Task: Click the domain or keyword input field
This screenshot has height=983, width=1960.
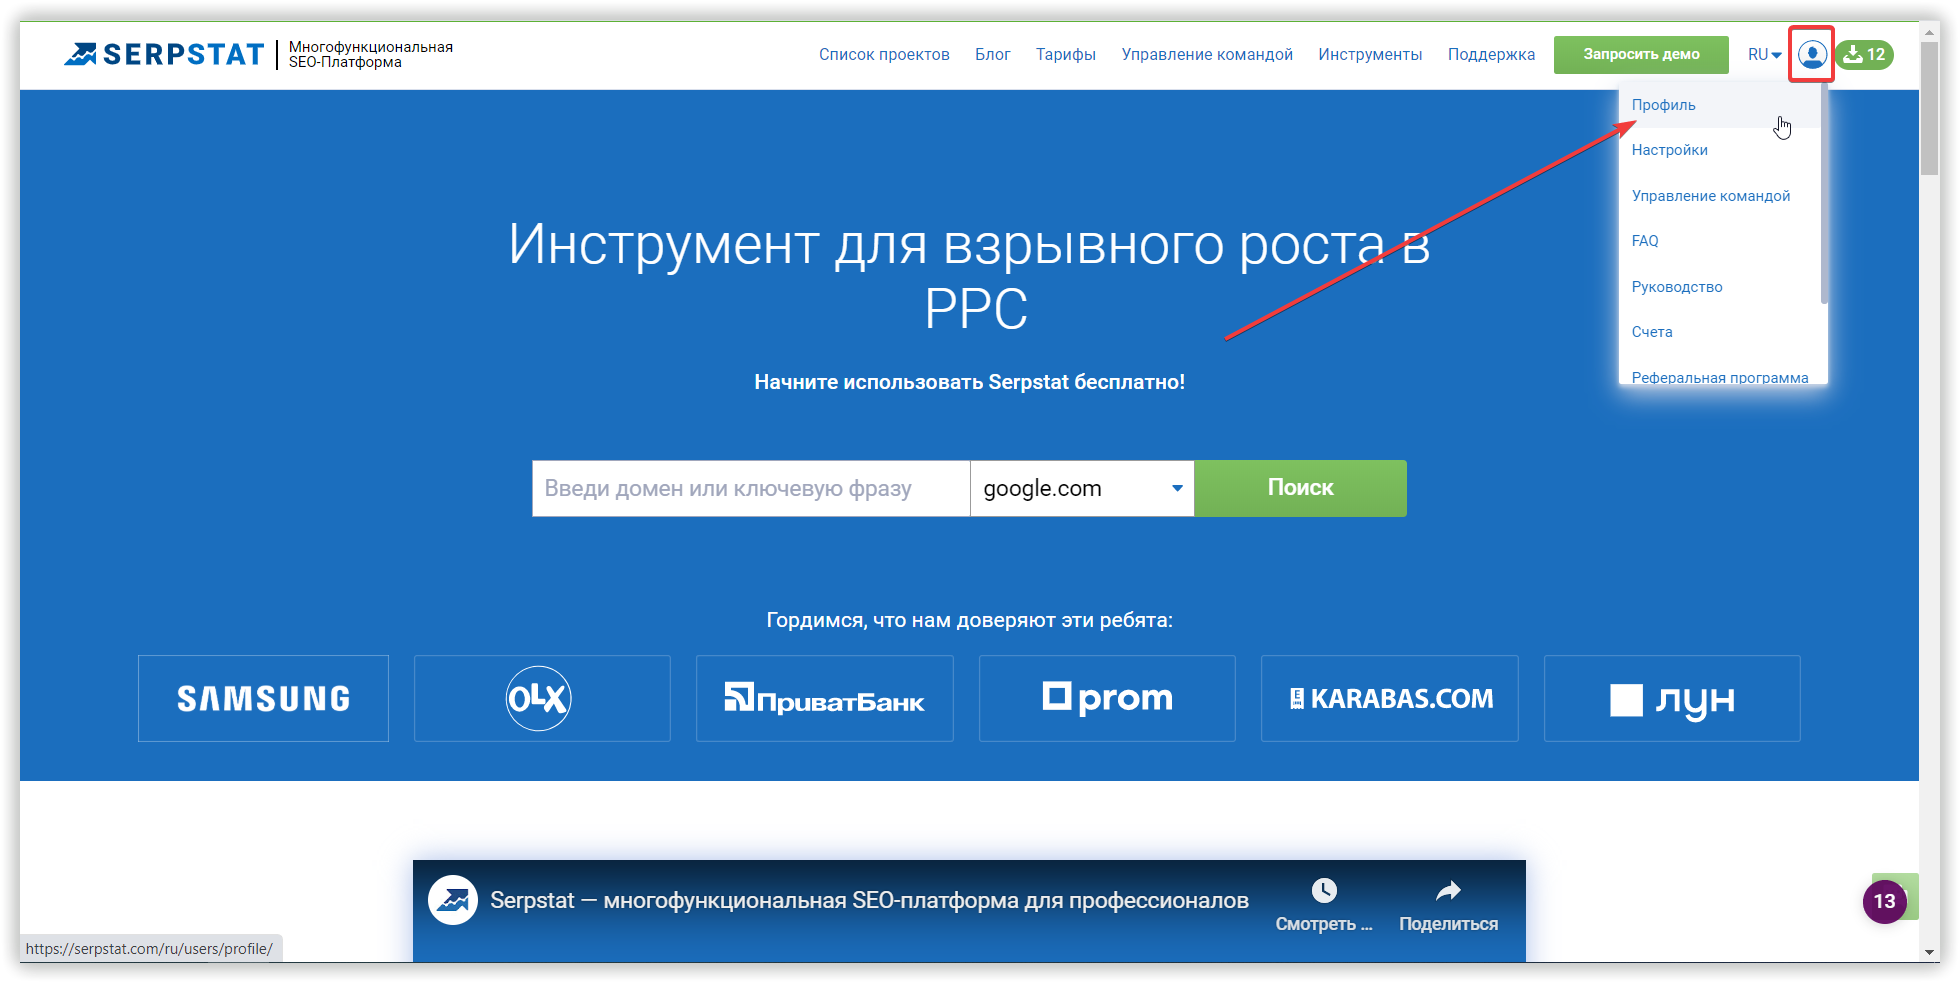Action: tap(750, 488)
